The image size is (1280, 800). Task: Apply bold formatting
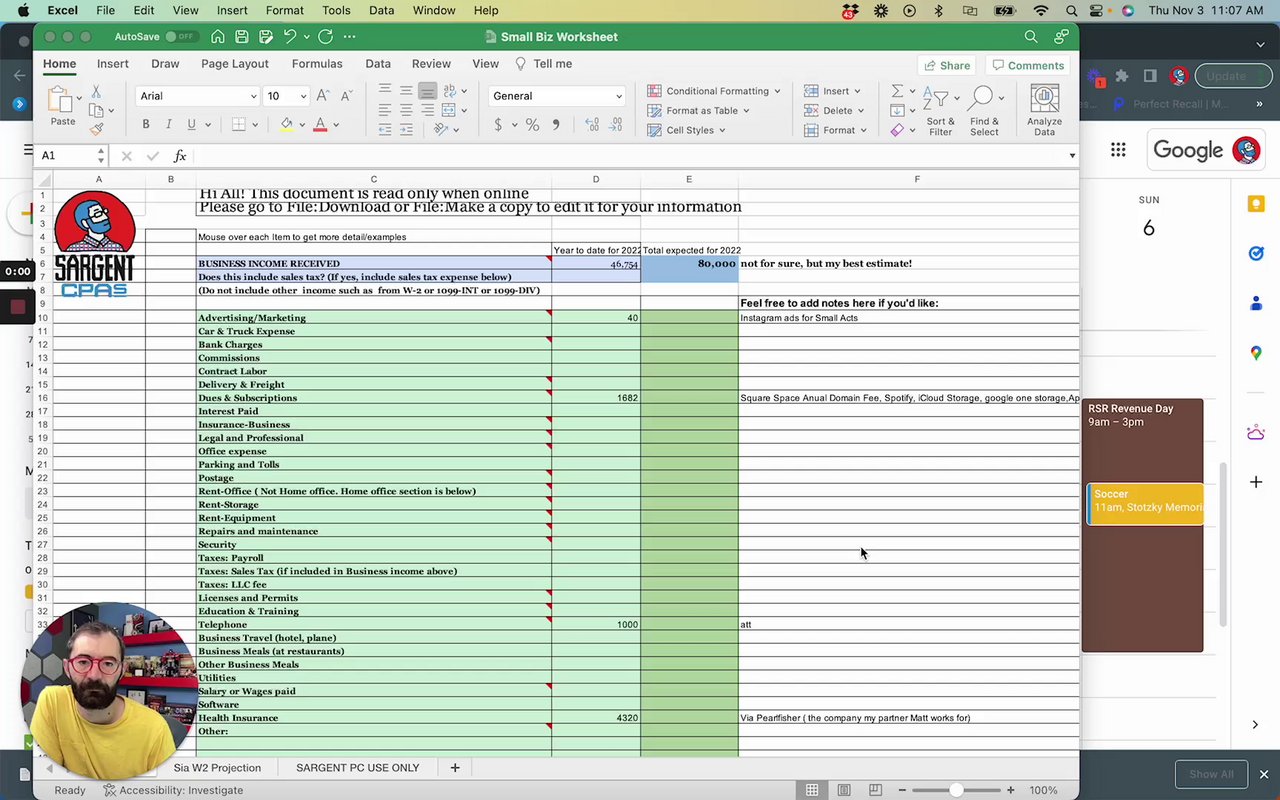pyautogui.click(x=146, y=125)
